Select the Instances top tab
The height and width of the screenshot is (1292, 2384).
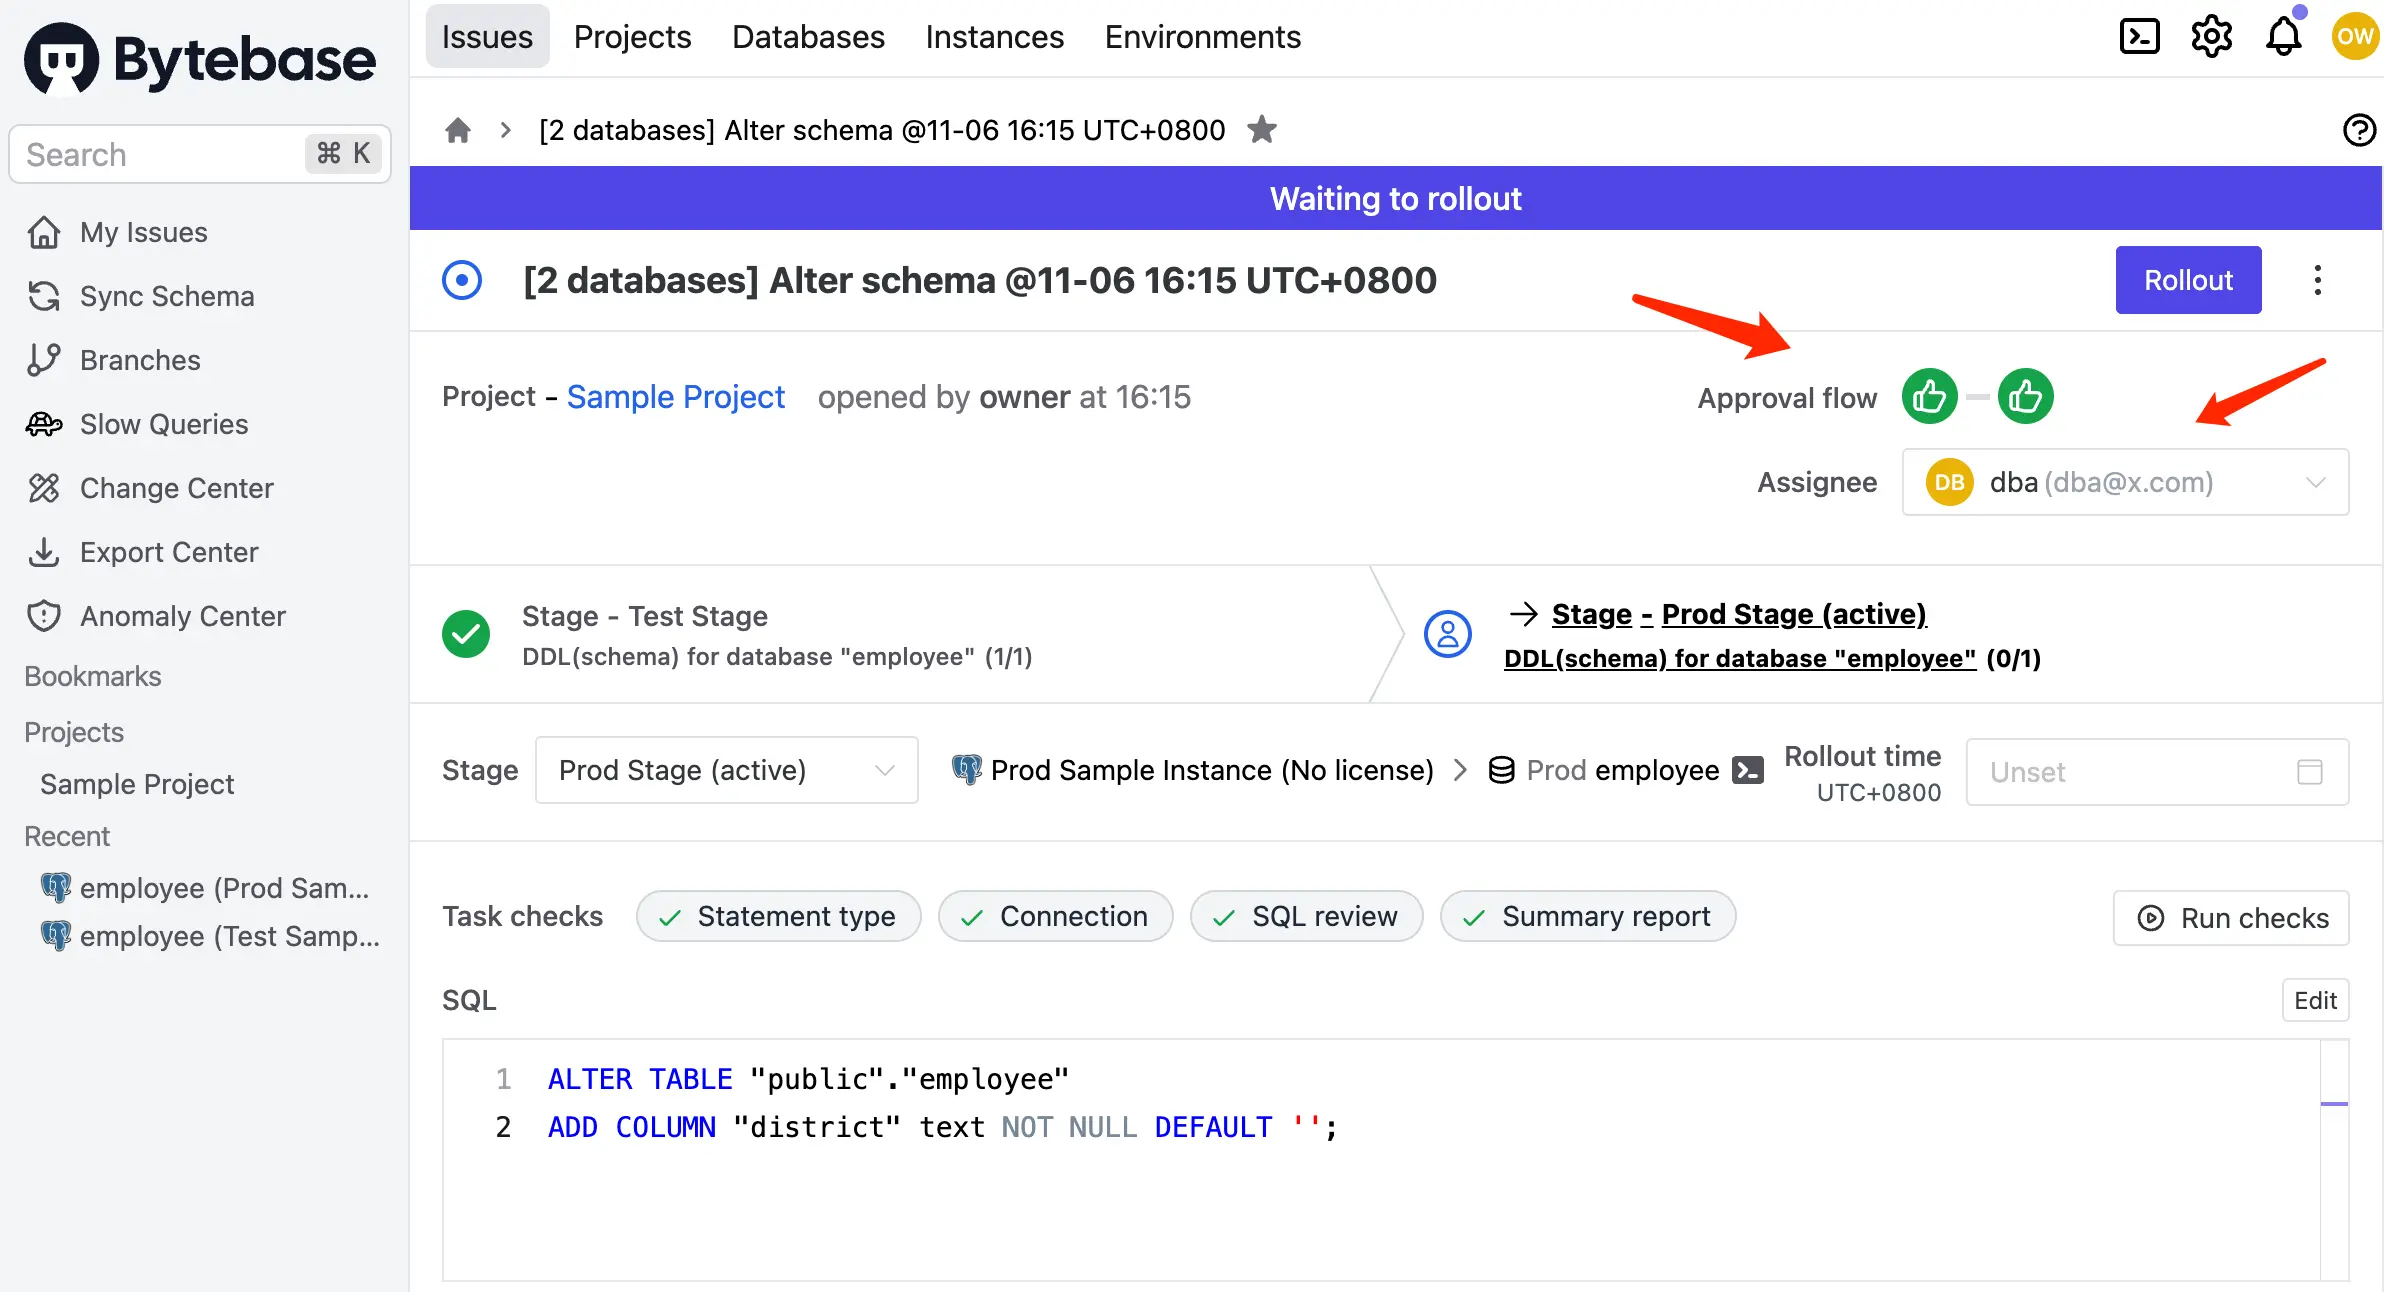pos(994,37)
